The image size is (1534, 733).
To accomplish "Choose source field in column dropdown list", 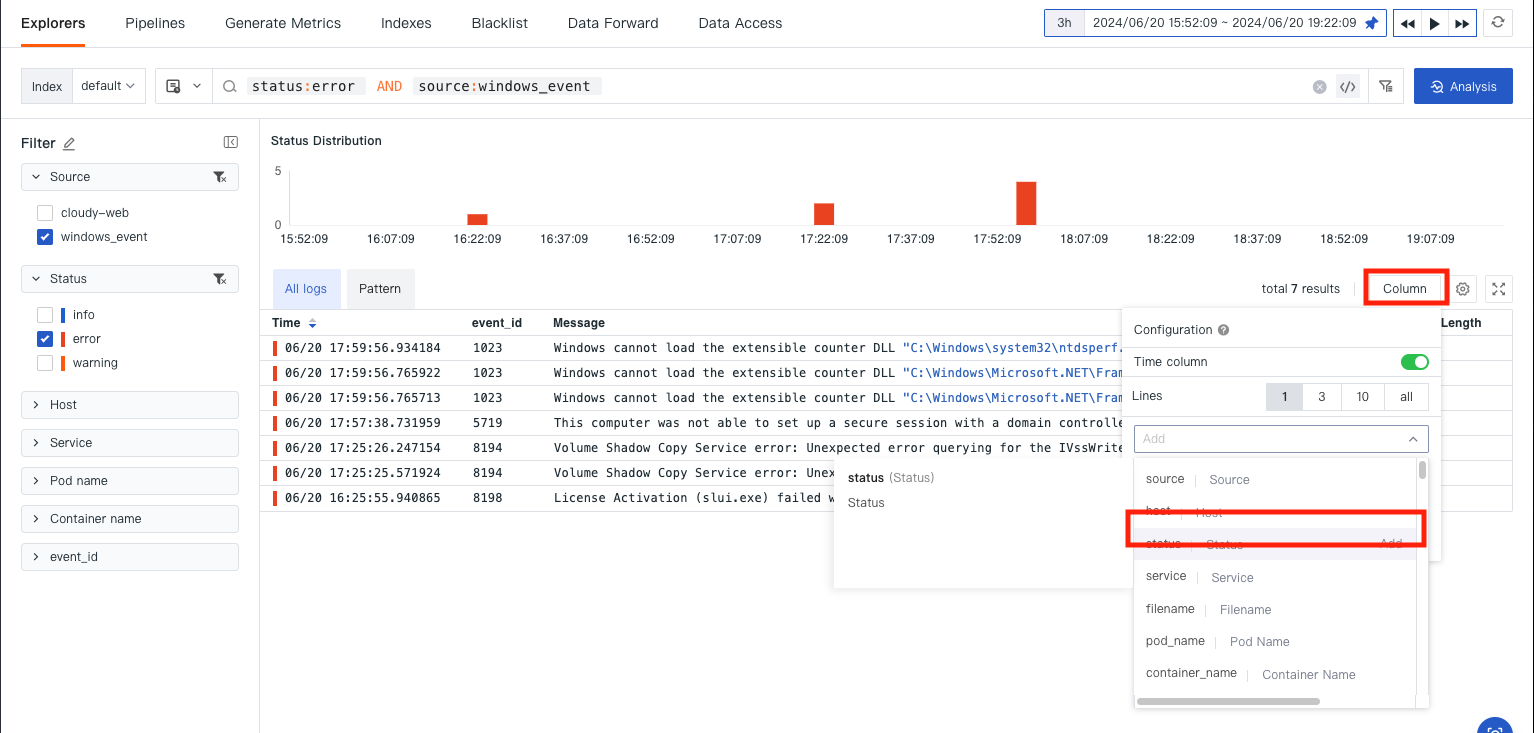I will pos(1275,480).
